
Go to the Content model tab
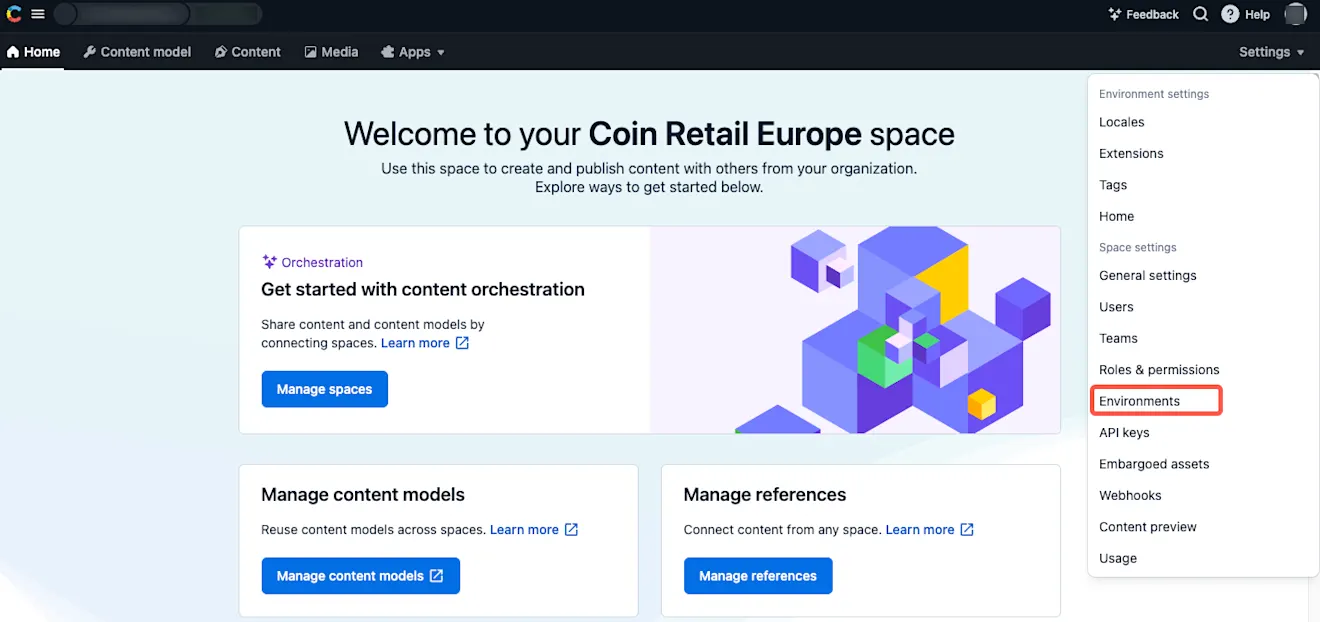tap(137, 52)
